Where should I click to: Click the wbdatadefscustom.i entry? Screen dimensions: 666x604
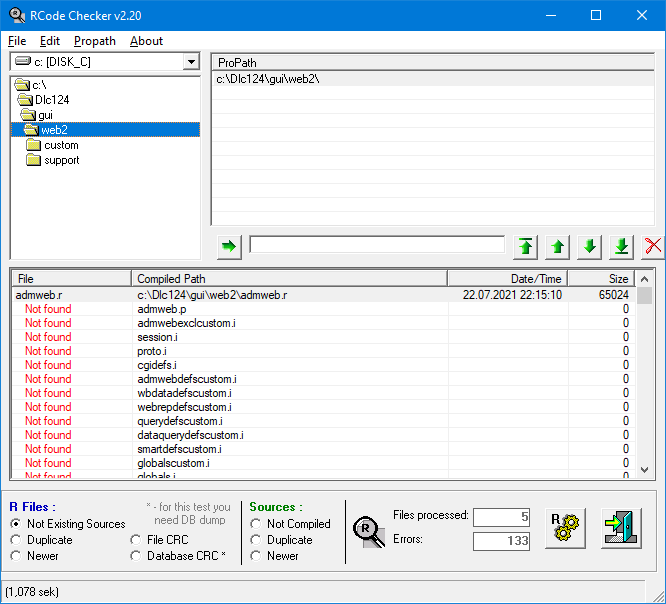[x=184, y=393]
